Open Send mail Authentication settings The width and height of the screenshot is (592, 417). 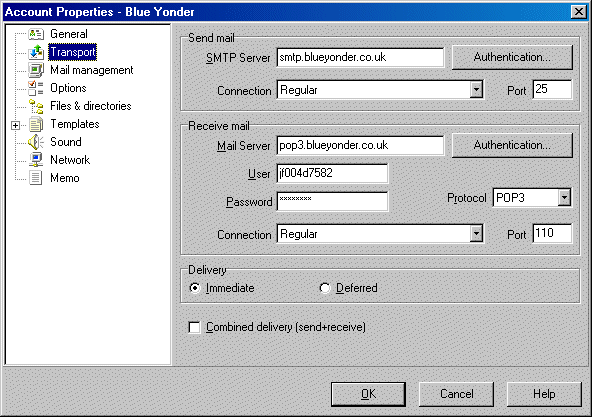coord(512,57)
